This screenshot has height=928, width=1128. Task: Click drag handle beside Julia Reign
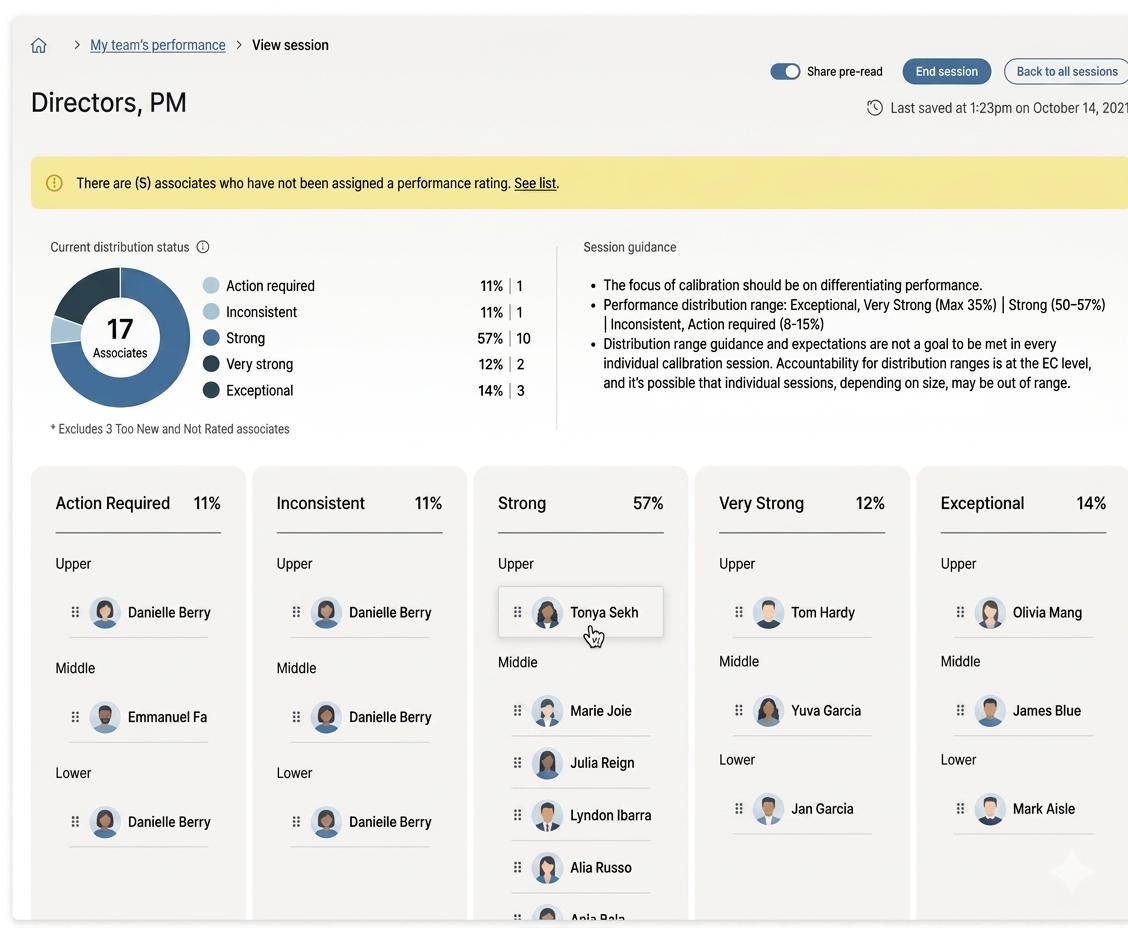517,763
